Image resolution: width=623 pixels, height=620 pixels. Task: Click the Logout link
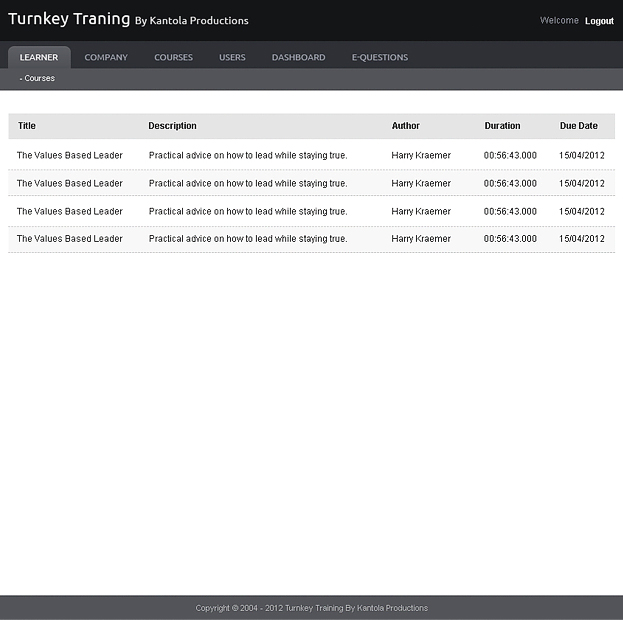point(599,21)
